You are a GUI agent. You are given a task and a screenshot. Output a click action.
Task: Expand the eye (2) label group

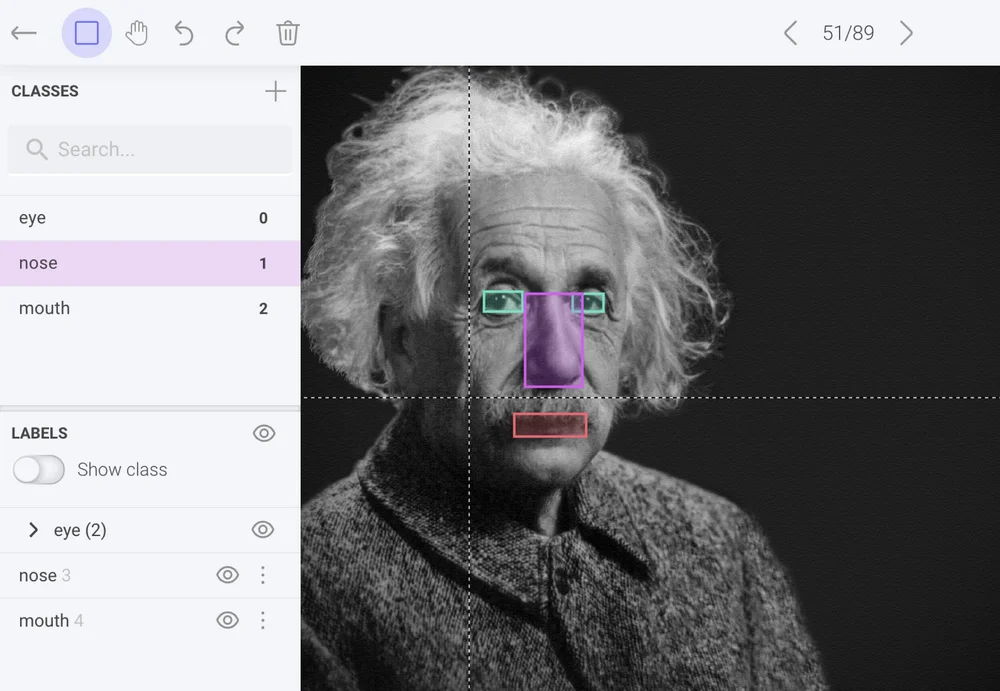tap(33, 530)
